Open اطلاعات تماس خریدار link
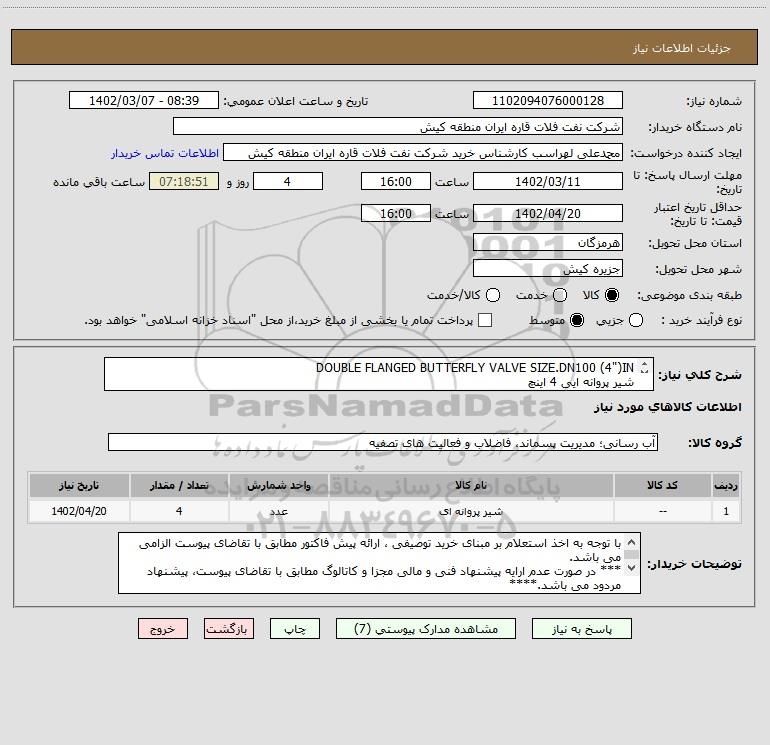The height and width of the screenshot is (745, 770). 165,153
